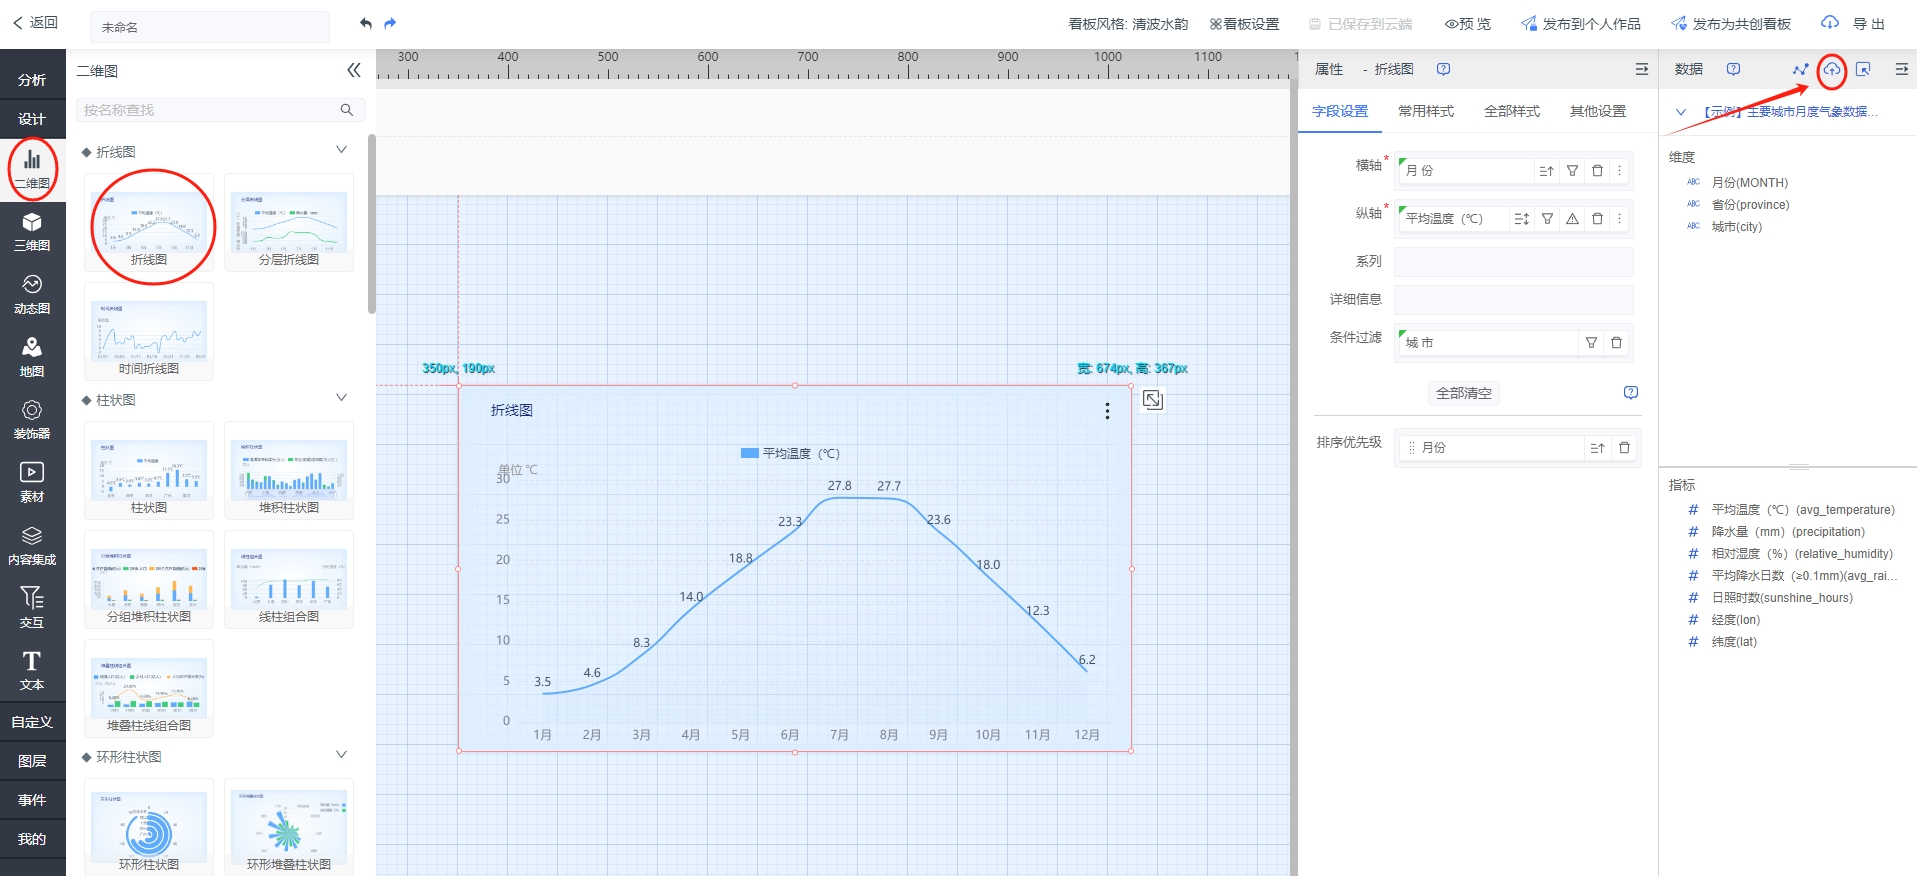Click the blue 平均温度 legend swatch
This screenshot has height=876, width=1917.
tap(749, 453)
